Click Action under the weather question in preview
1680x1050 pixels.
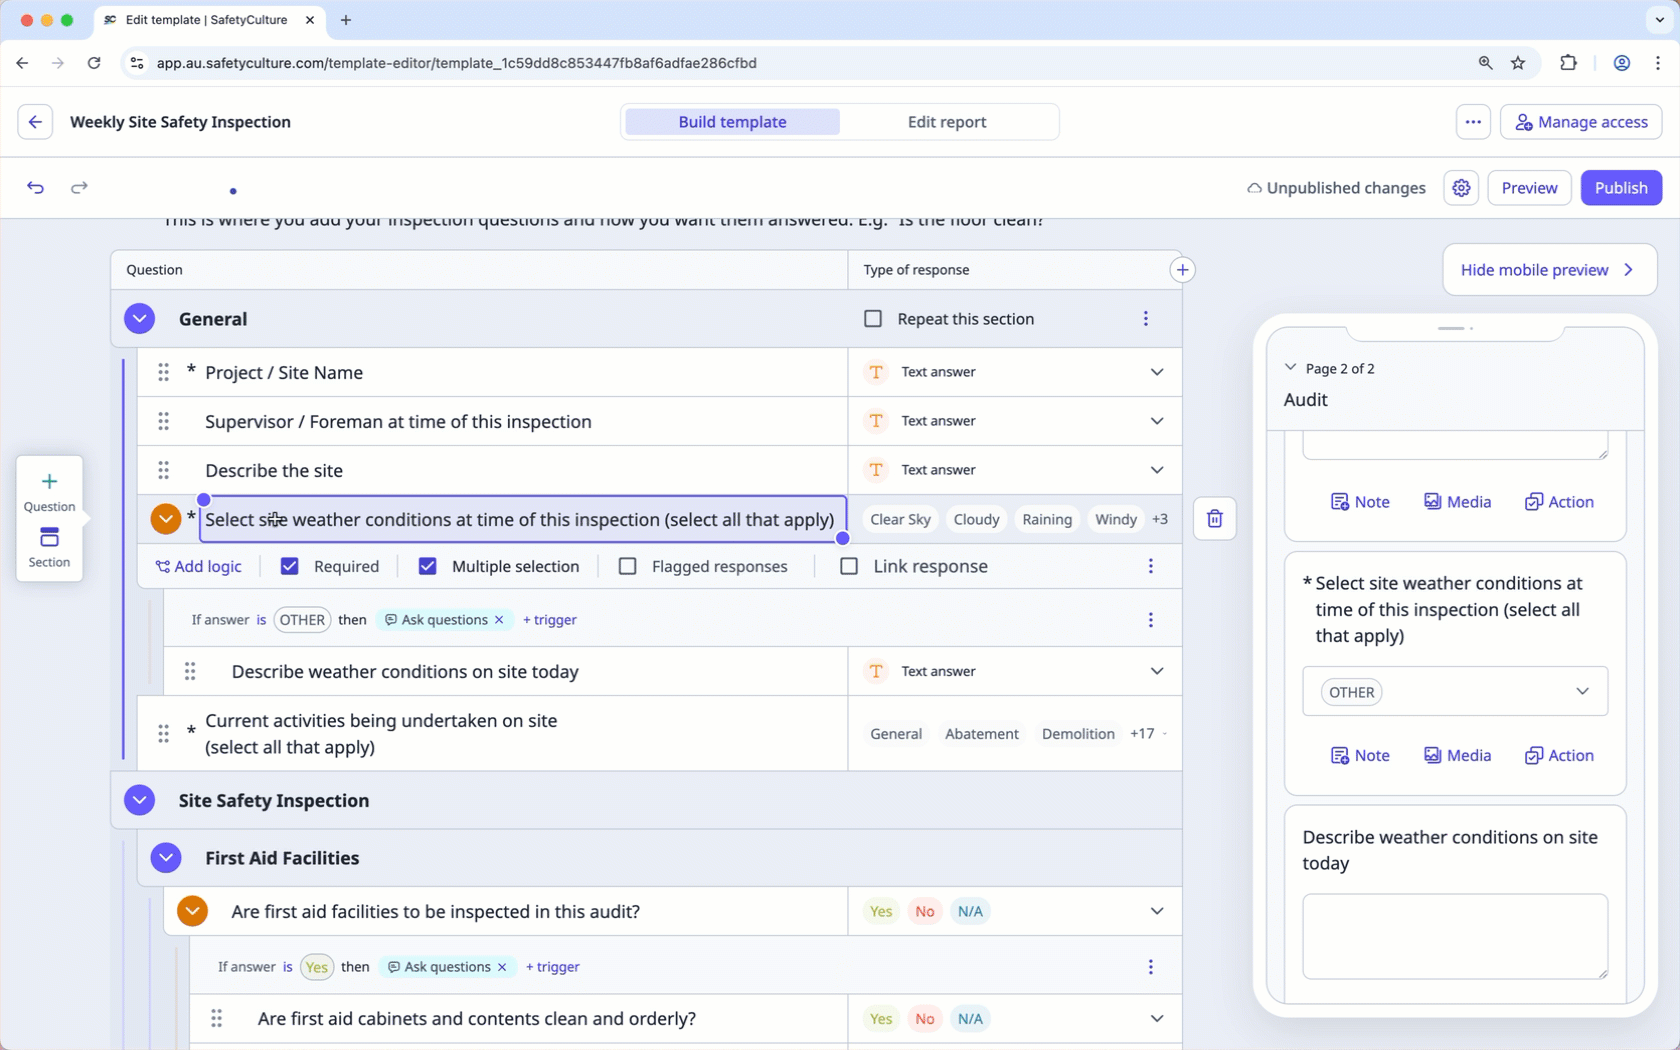(x=1559, y=755)
